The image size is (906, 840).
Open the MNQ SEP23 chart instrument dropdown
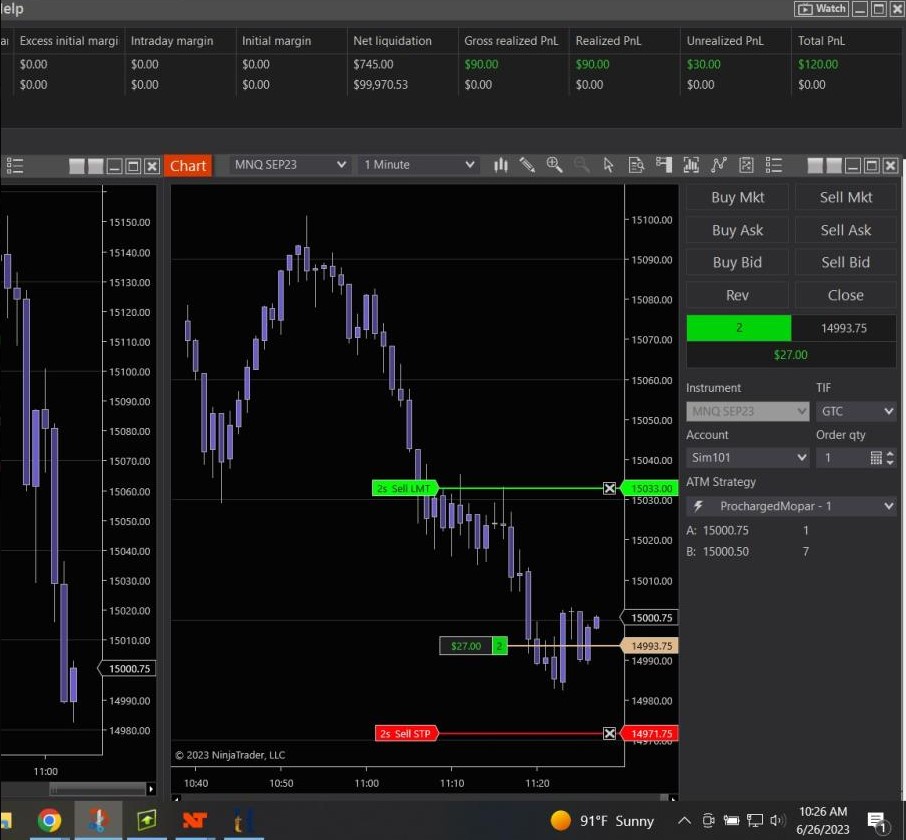[x=289, y=165]
